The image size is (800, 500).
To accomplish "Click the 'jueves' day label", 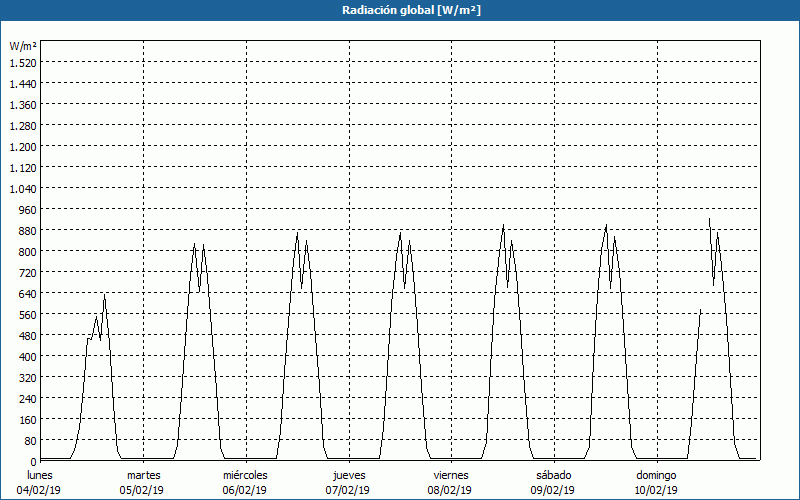I will coord(349,475).
